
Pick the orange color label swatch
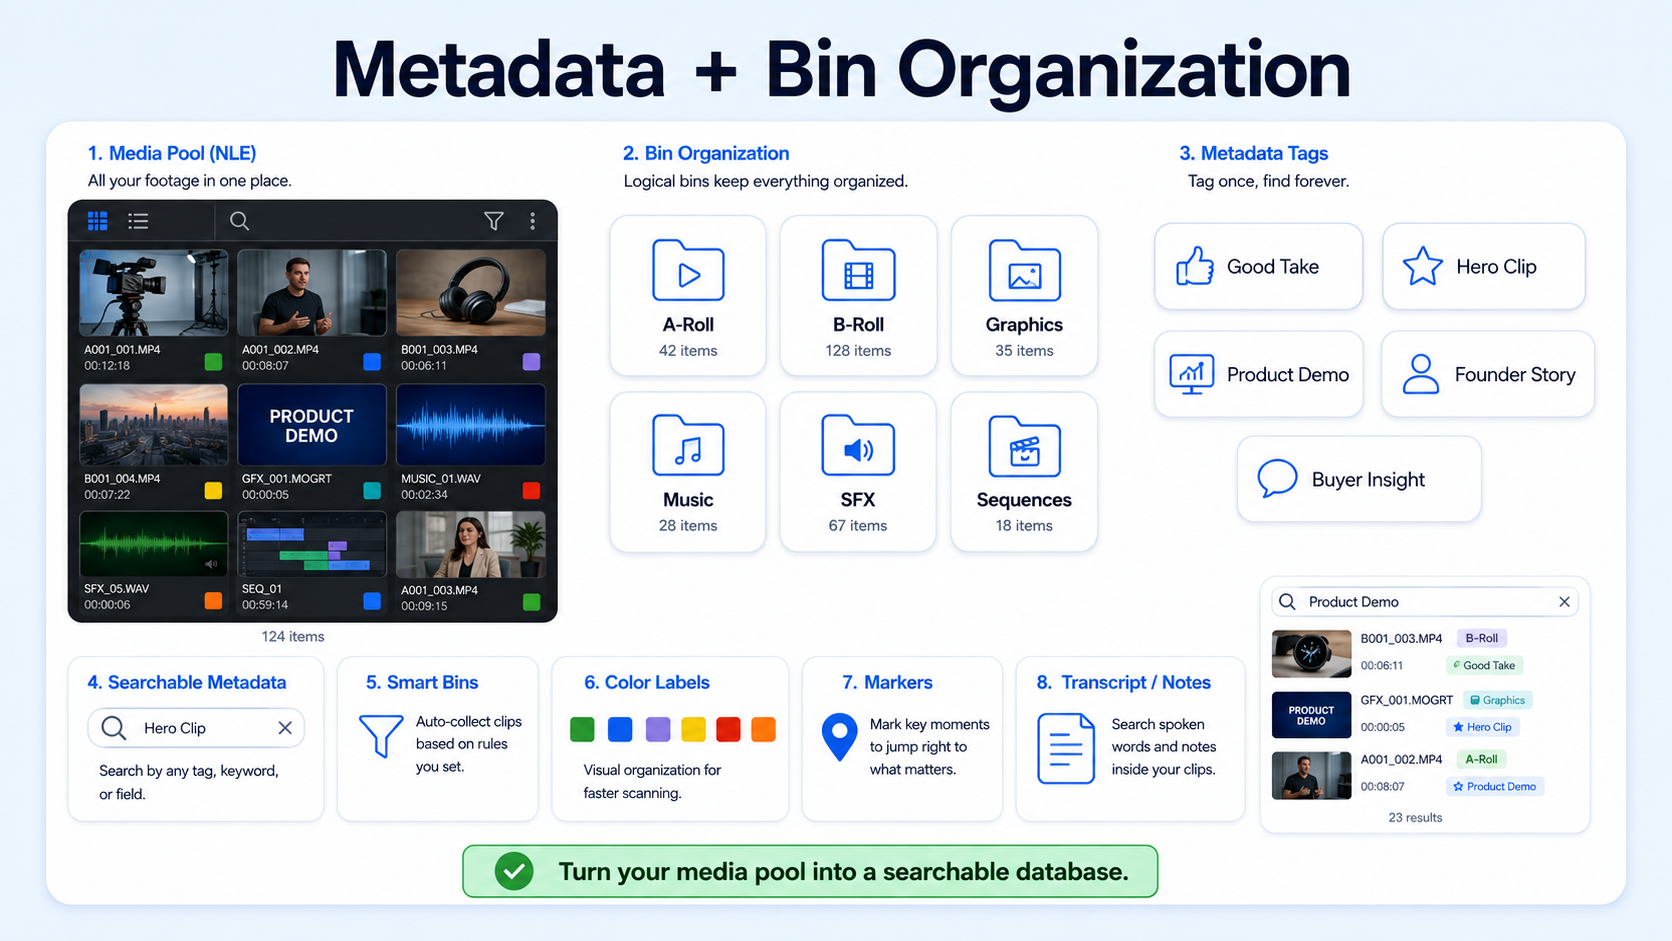[763, 729]
